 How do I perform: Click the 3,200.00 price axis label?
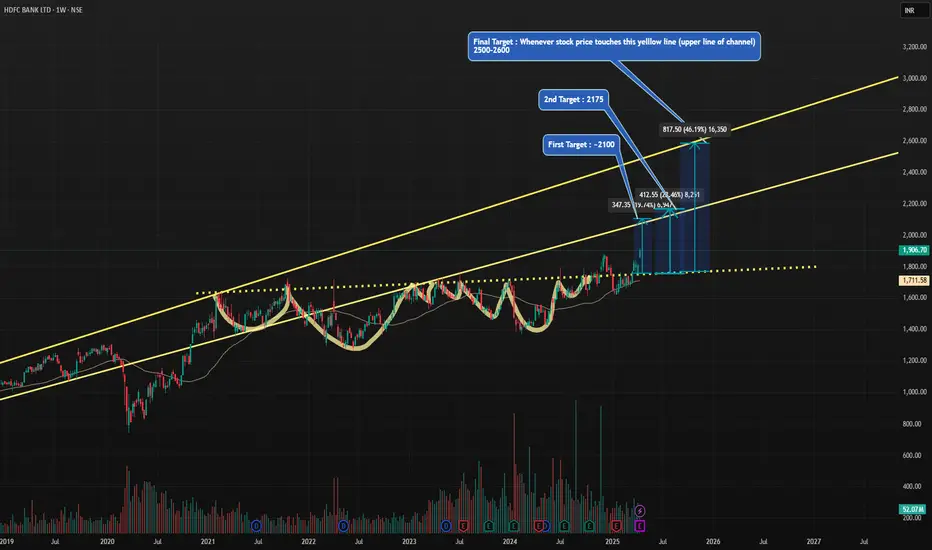point(914,46)
